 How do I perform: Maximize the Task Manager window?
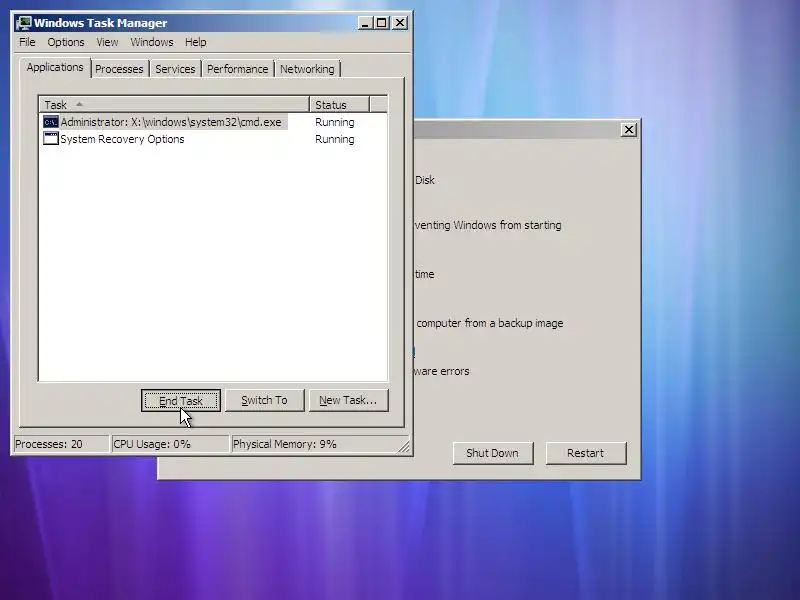click(381, 23)
